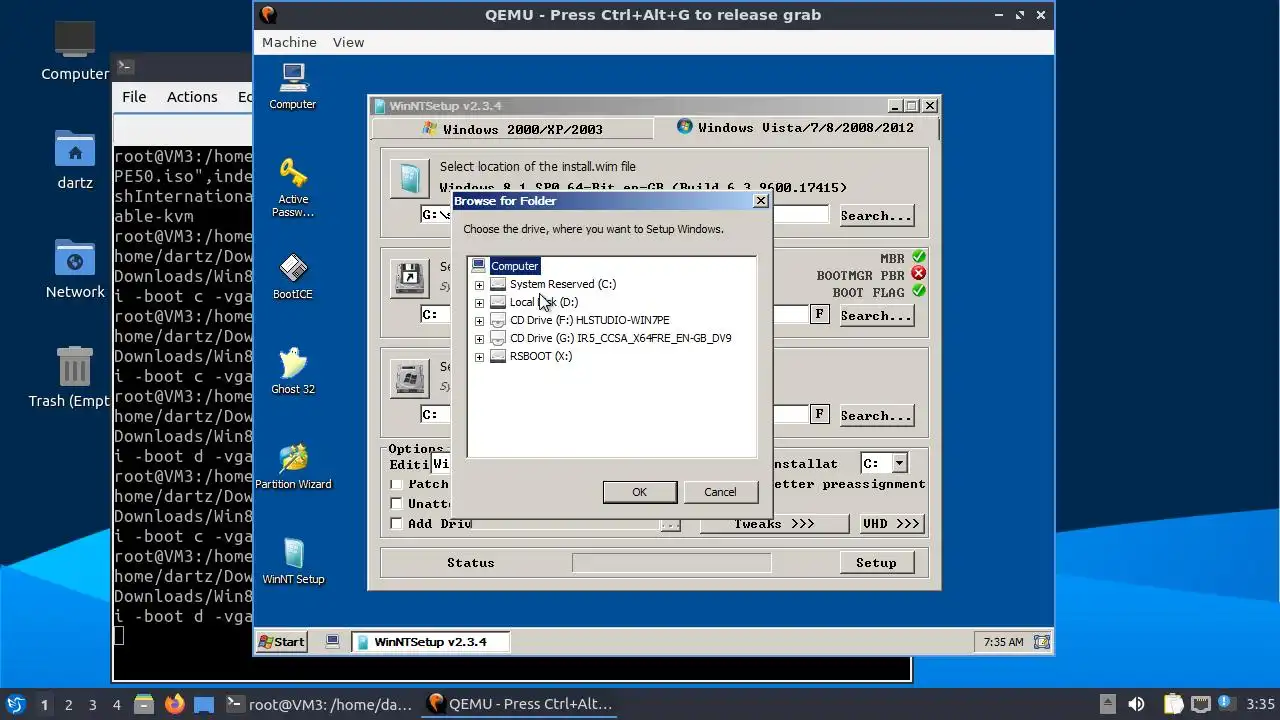Open the terminal Actions menu
The height and width of the screenshot is (720, 1280).
pos(192,97)
